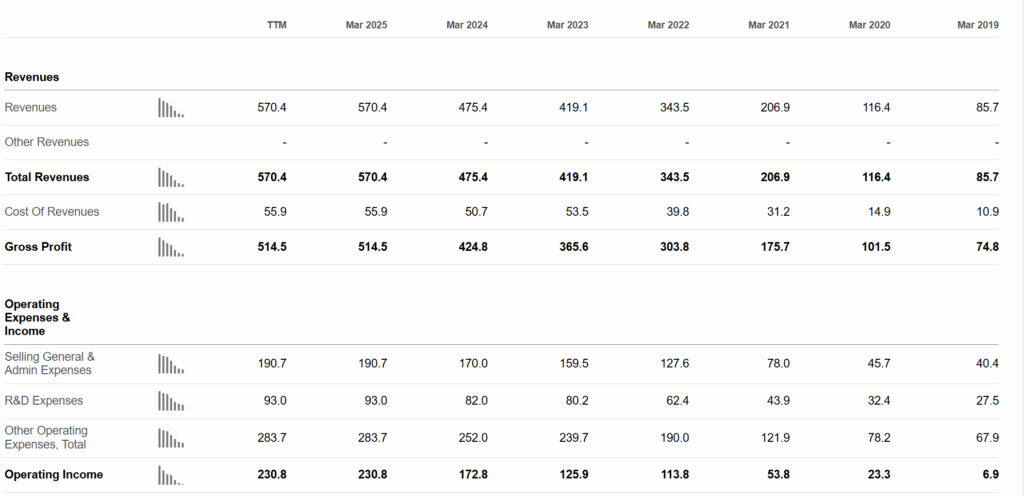The height and width of the screenshot is (496, 1024).
Task: Click the Gross Profit sparkline icon
Action: (171, 247)
